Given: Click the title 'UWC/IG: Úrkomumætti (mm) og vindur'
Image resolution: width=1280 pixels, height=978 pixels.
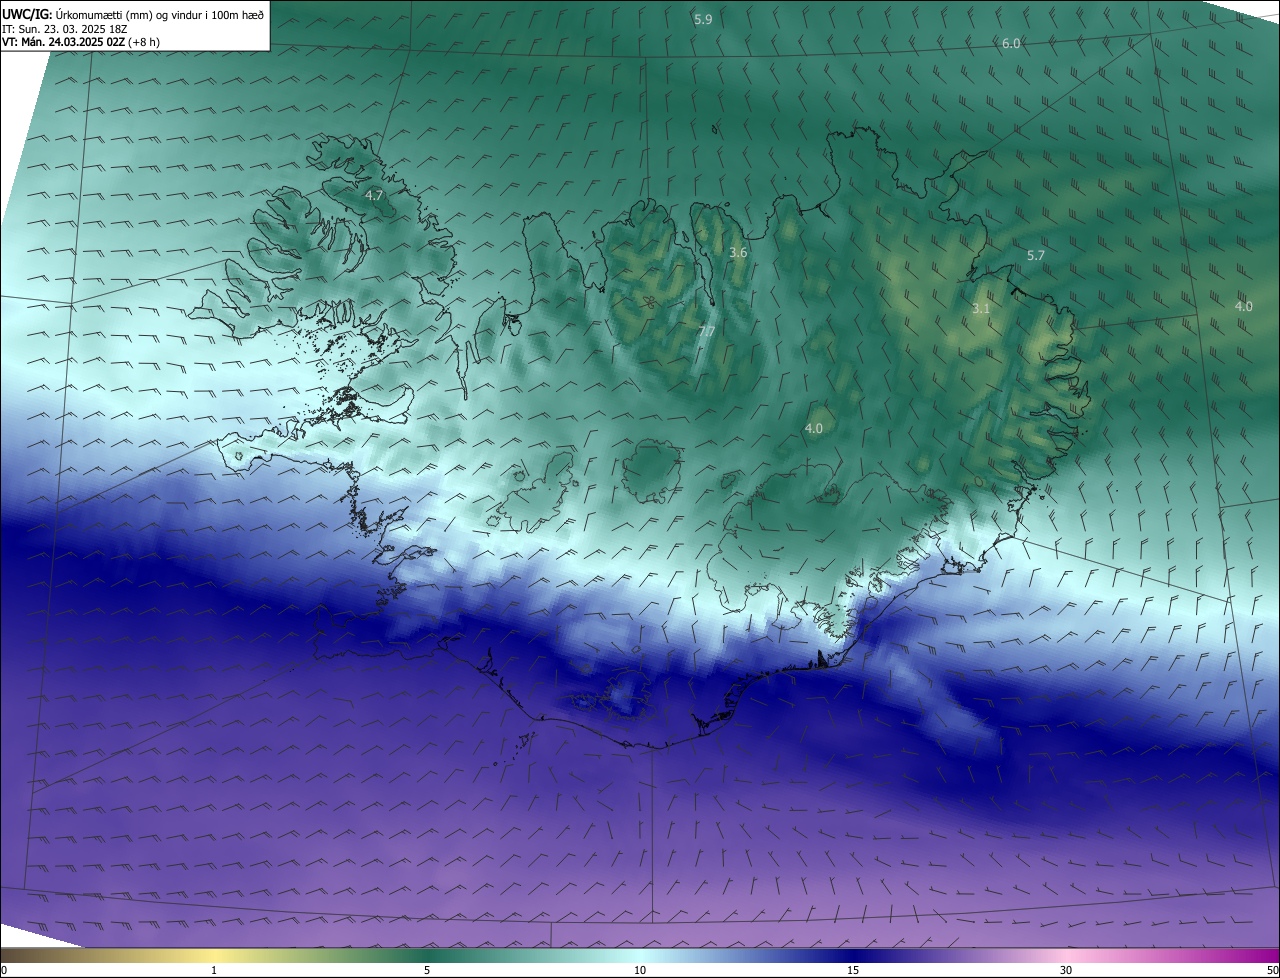Looking at the screenshot, I should (x=134, y=13).
